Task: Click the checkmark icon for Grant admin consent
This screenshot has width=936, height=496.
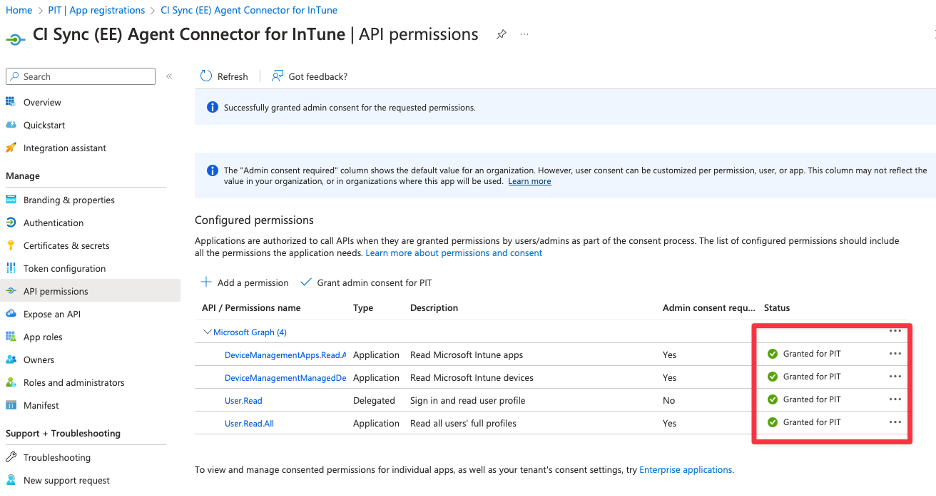Action: point(306,282)
